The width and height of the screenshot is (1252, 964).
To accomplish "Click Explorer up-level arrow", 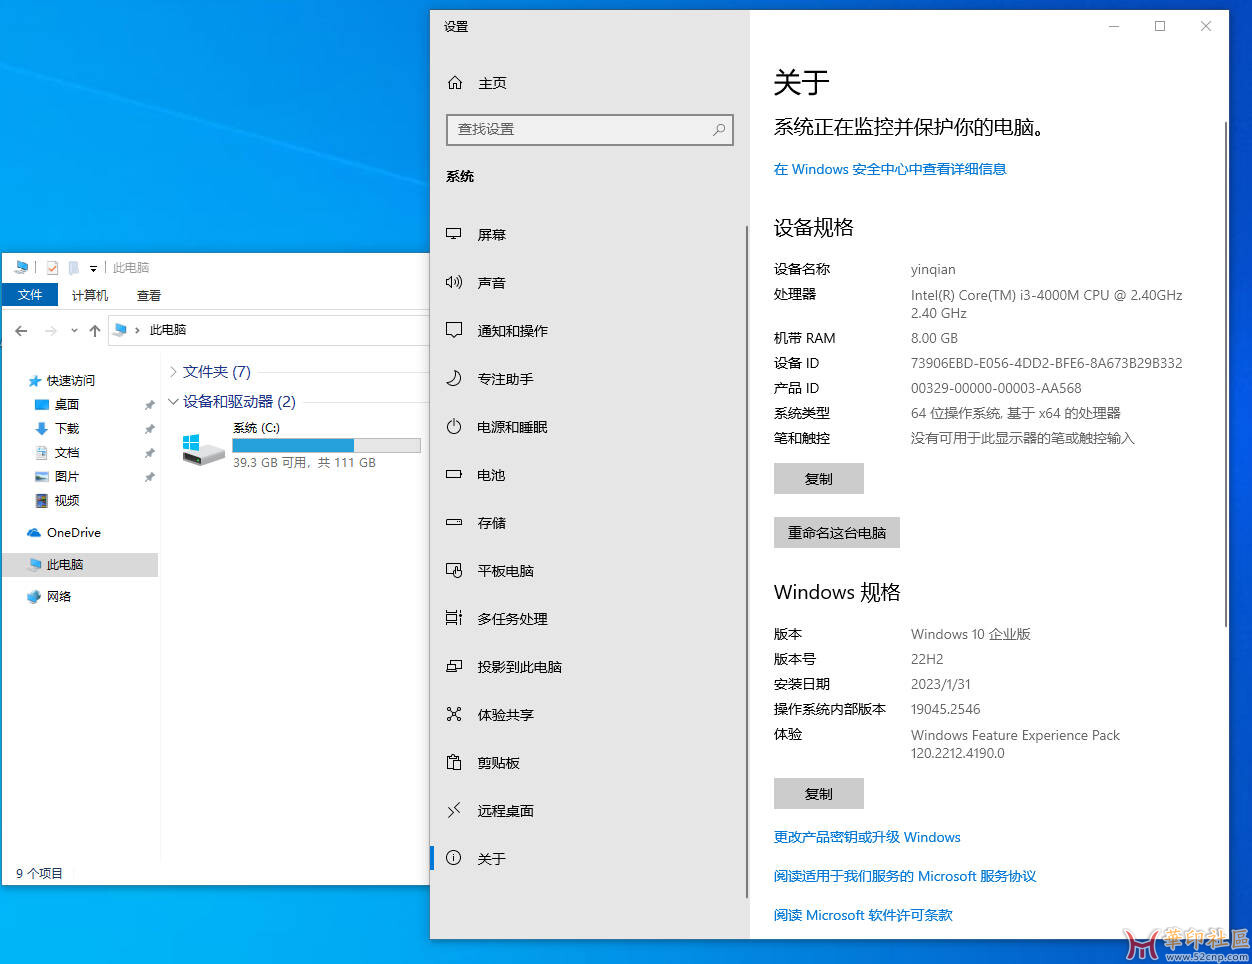I will [95, 330].
